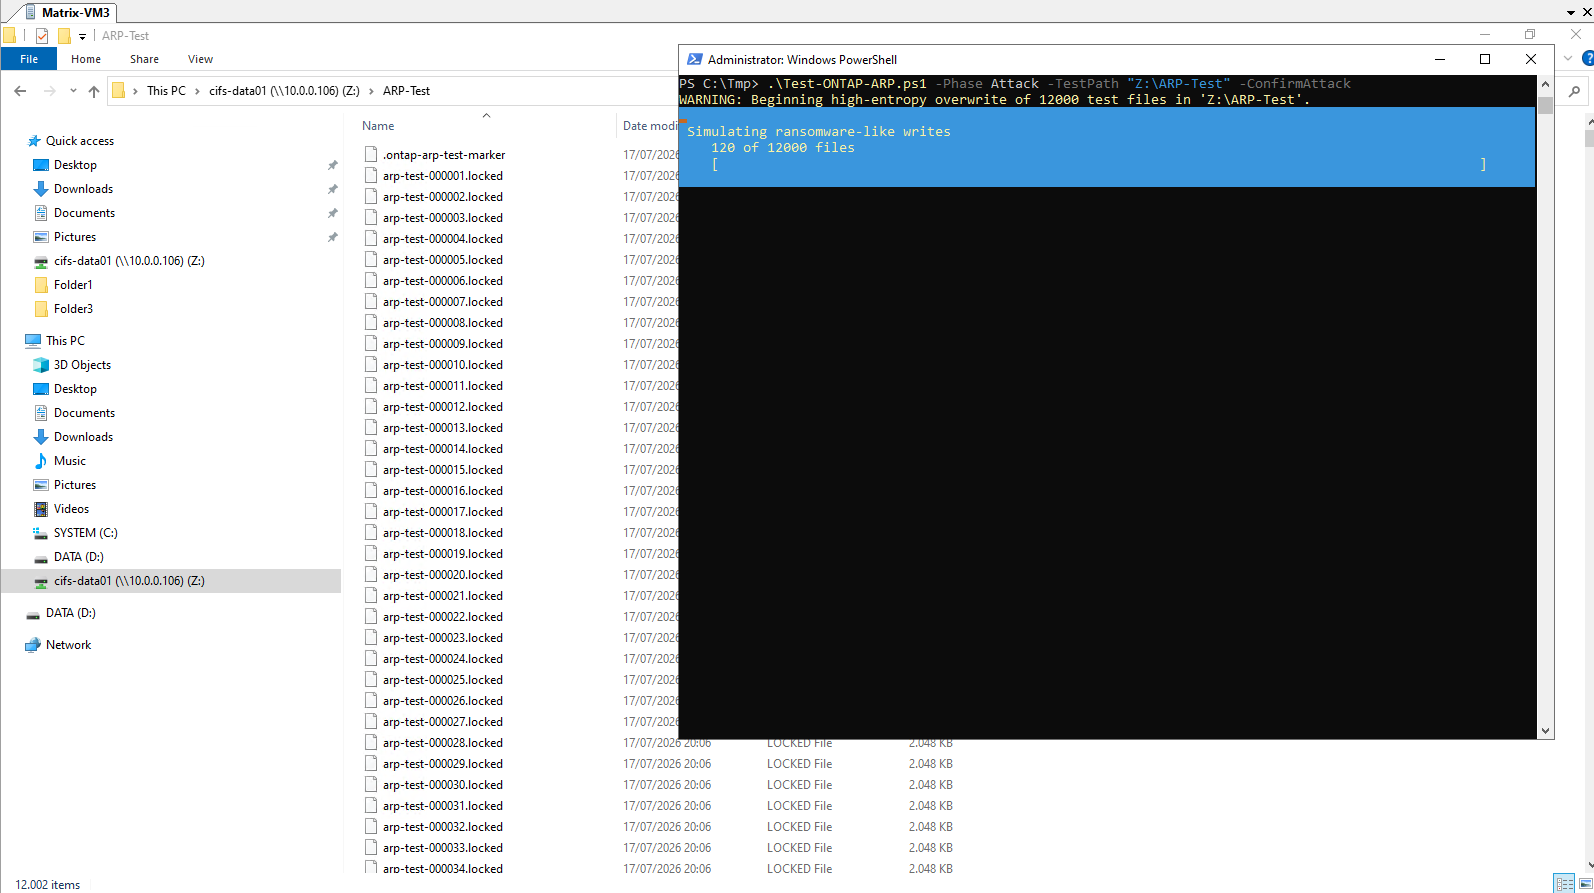Open Network in navigation pane
This screenshot has height=893, width=1594.
pyautogui.click(x=68, y=645)
